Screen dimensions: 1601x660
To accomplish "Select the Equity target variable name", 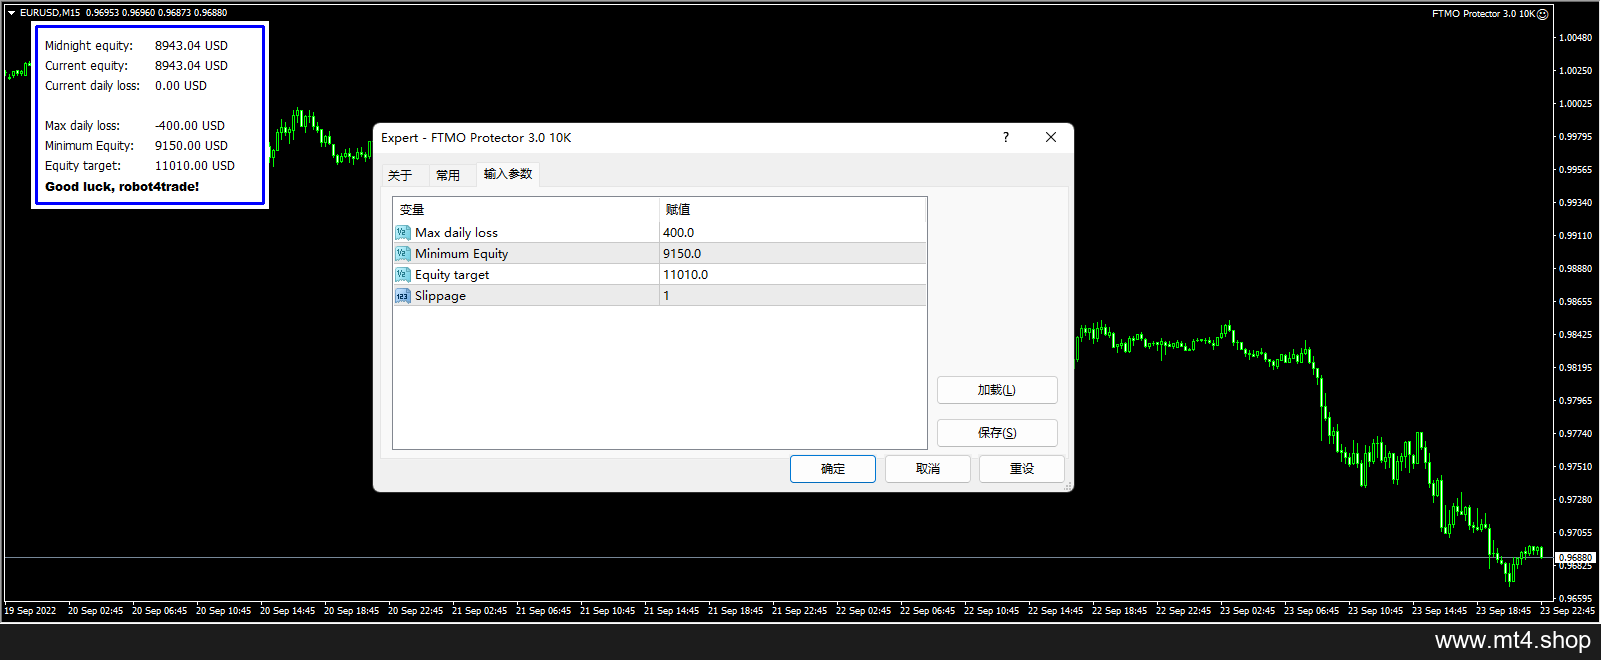I will point(452,275).
